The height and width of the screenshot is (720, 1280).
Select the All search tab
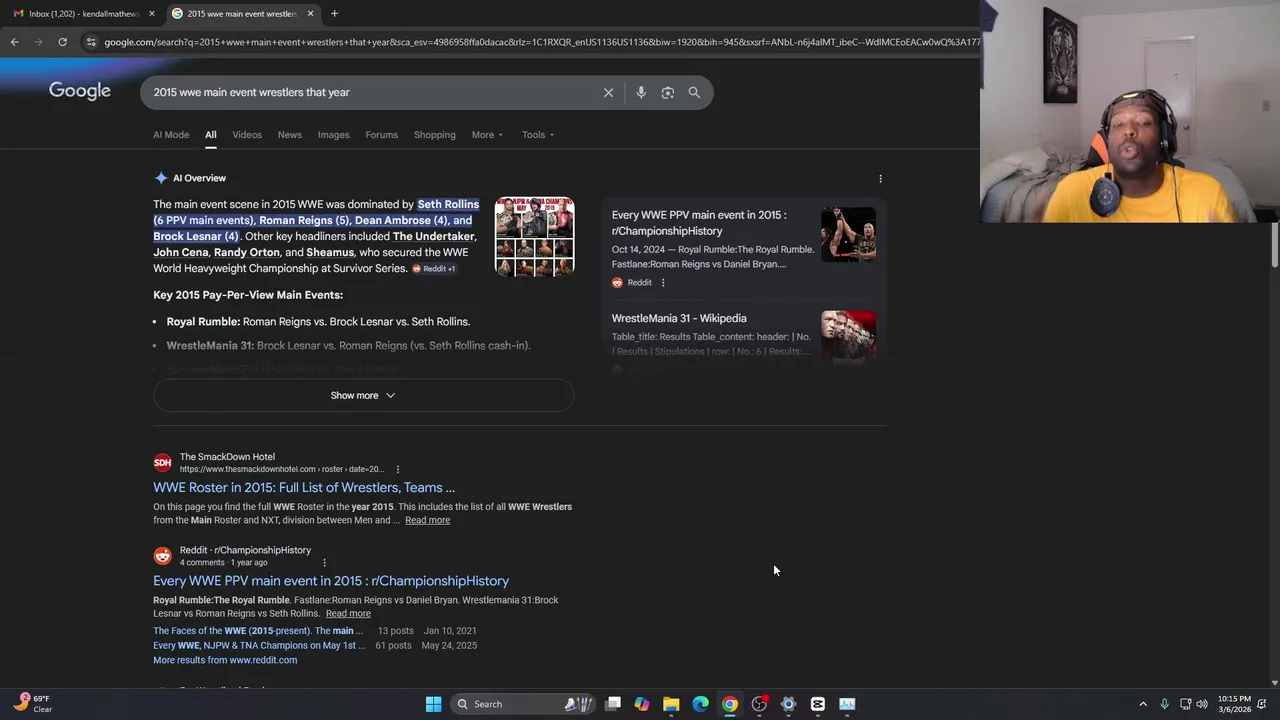click(211, 135)
